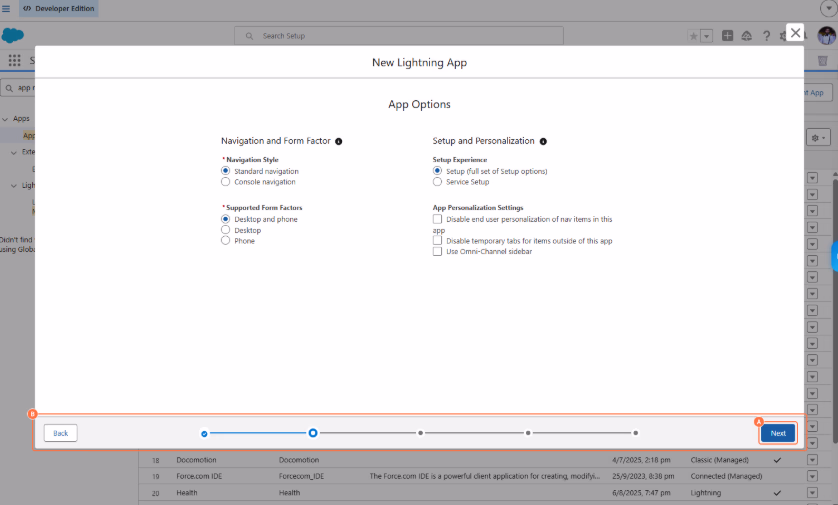Choose Desktop and phone form factor
Screen dimensions: 838x505
(226, 219)
